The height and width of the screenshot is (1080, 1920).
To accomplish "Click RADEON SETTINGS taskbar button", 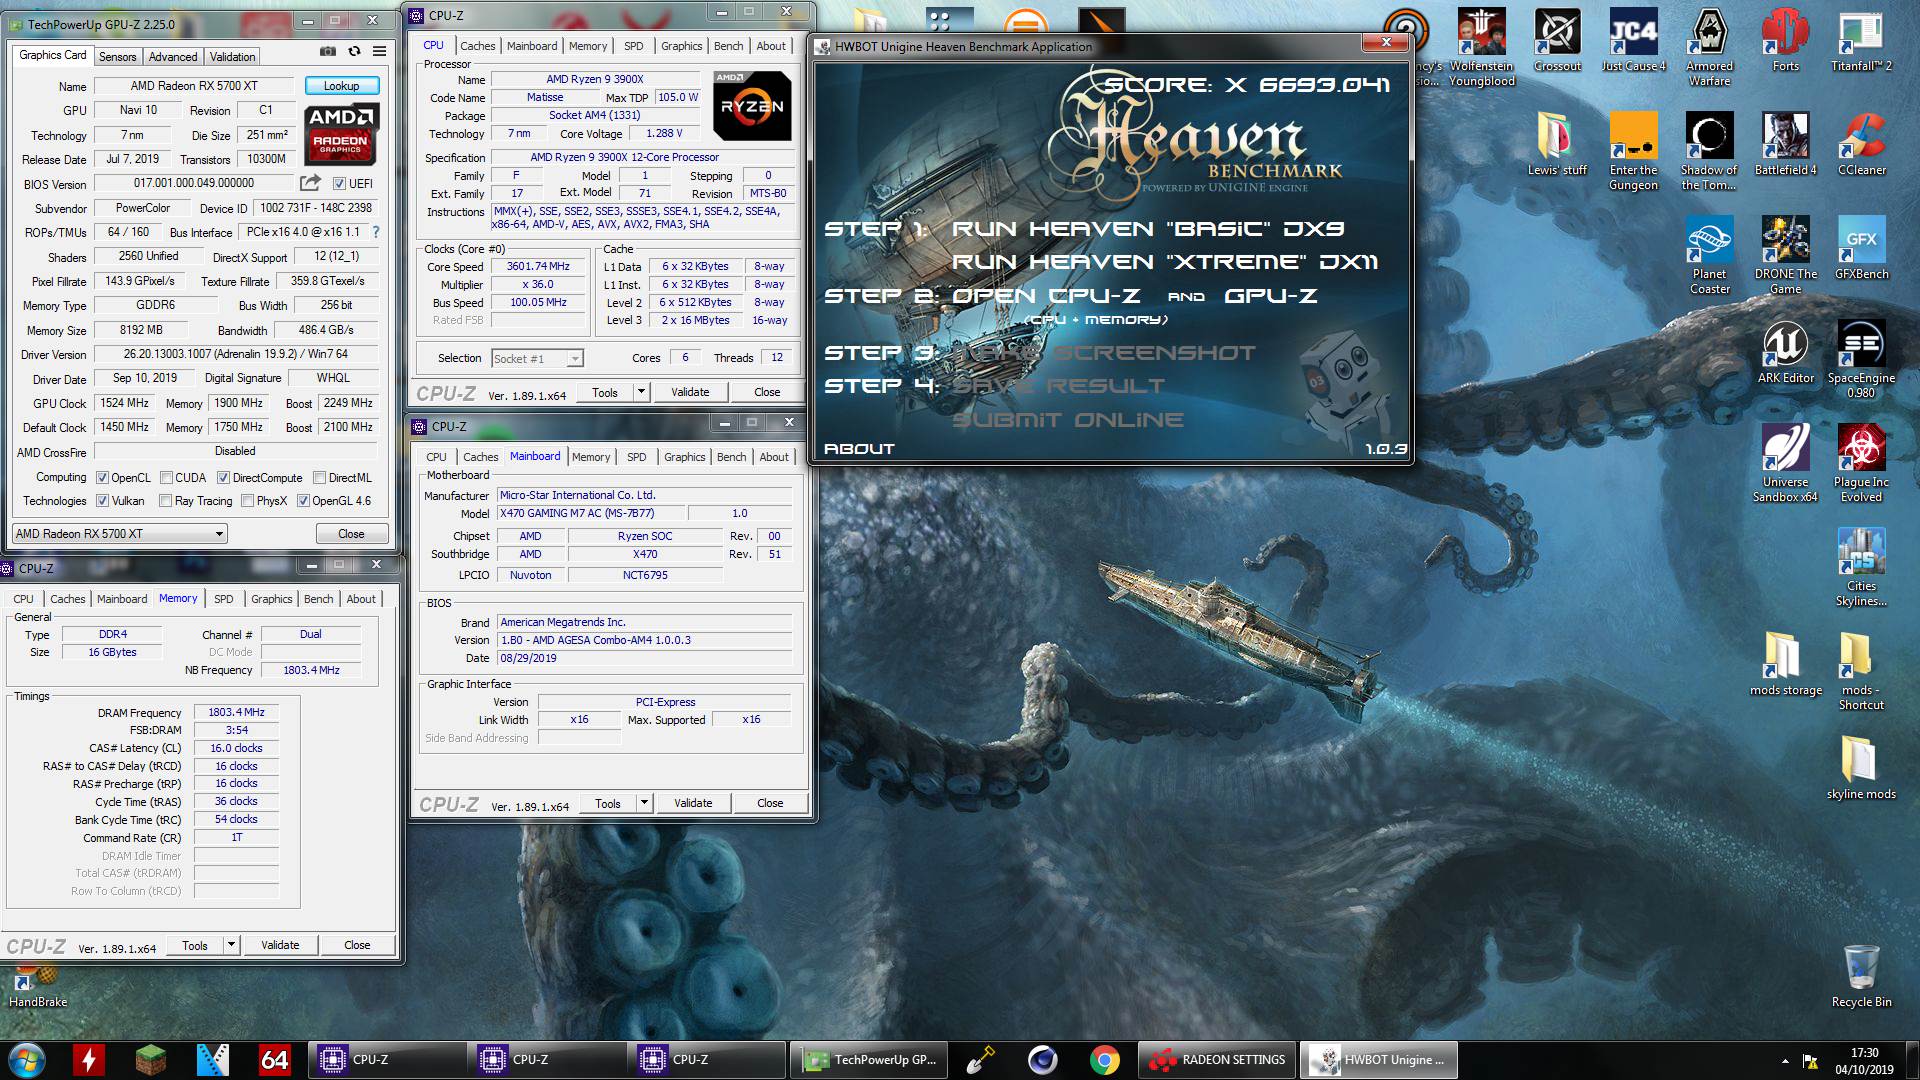I will tap(1217, 1060).
